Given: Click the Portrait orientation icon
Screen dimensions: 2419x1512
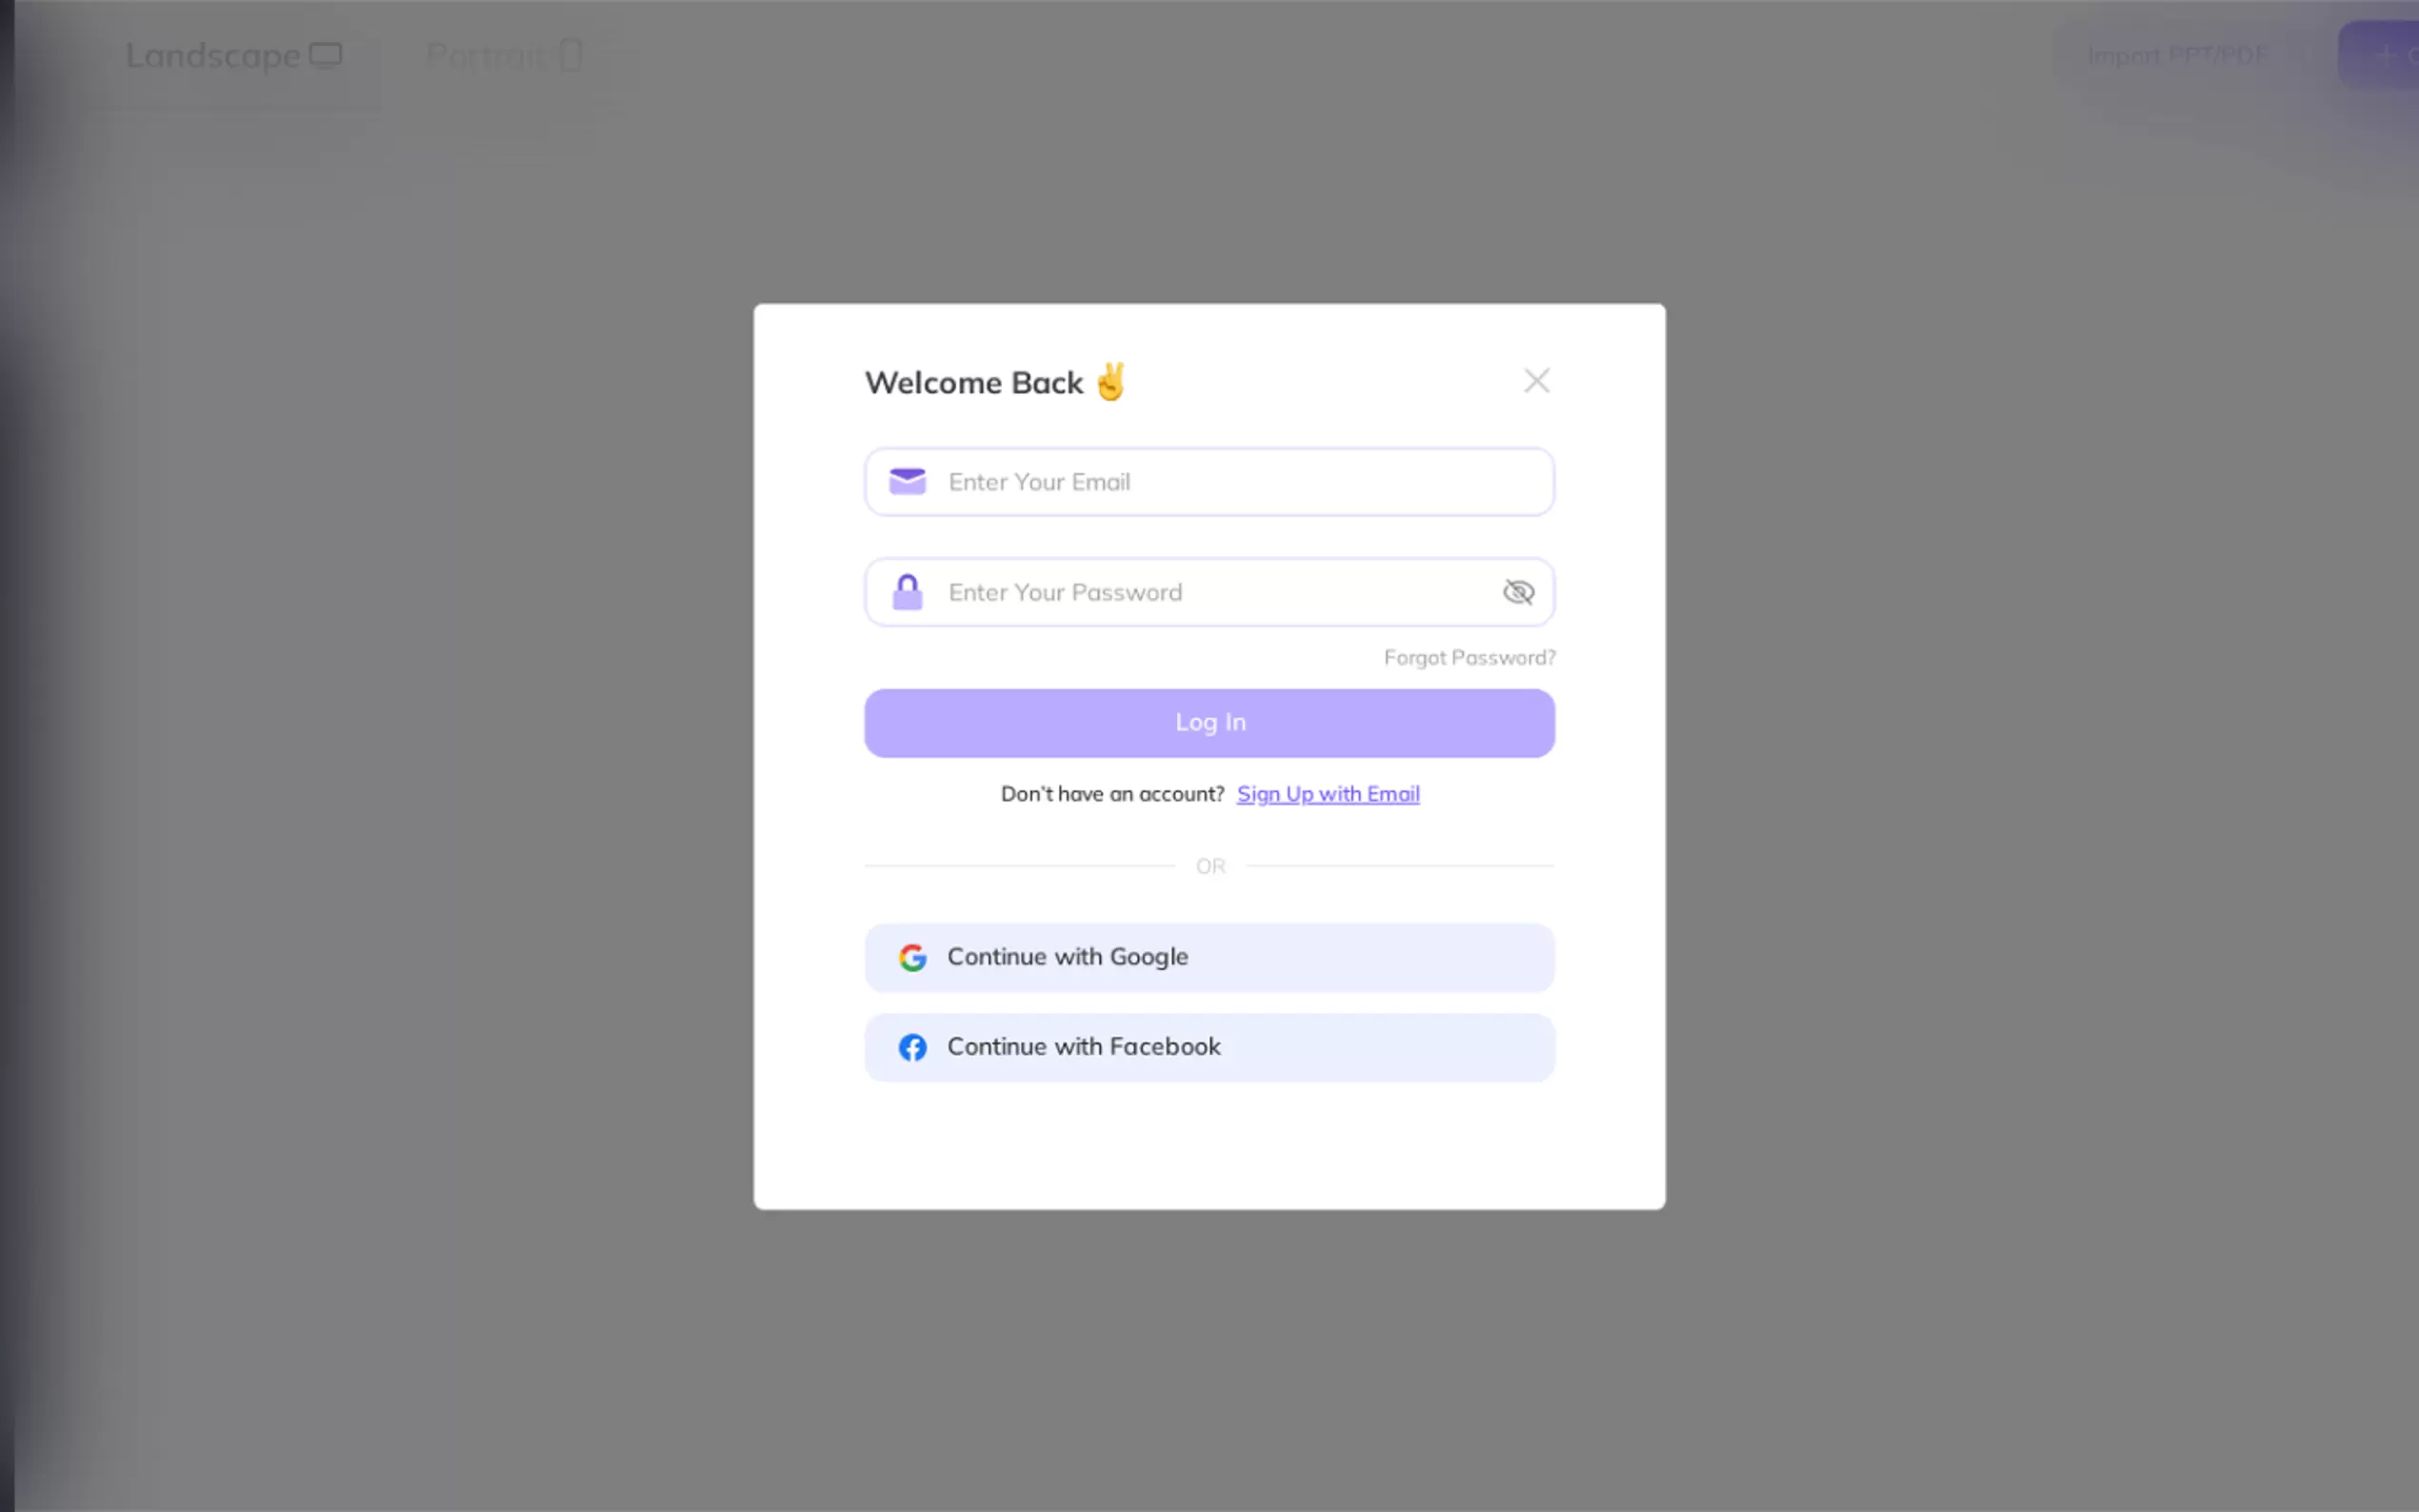Looking at the screenshot, I should 570,55.
